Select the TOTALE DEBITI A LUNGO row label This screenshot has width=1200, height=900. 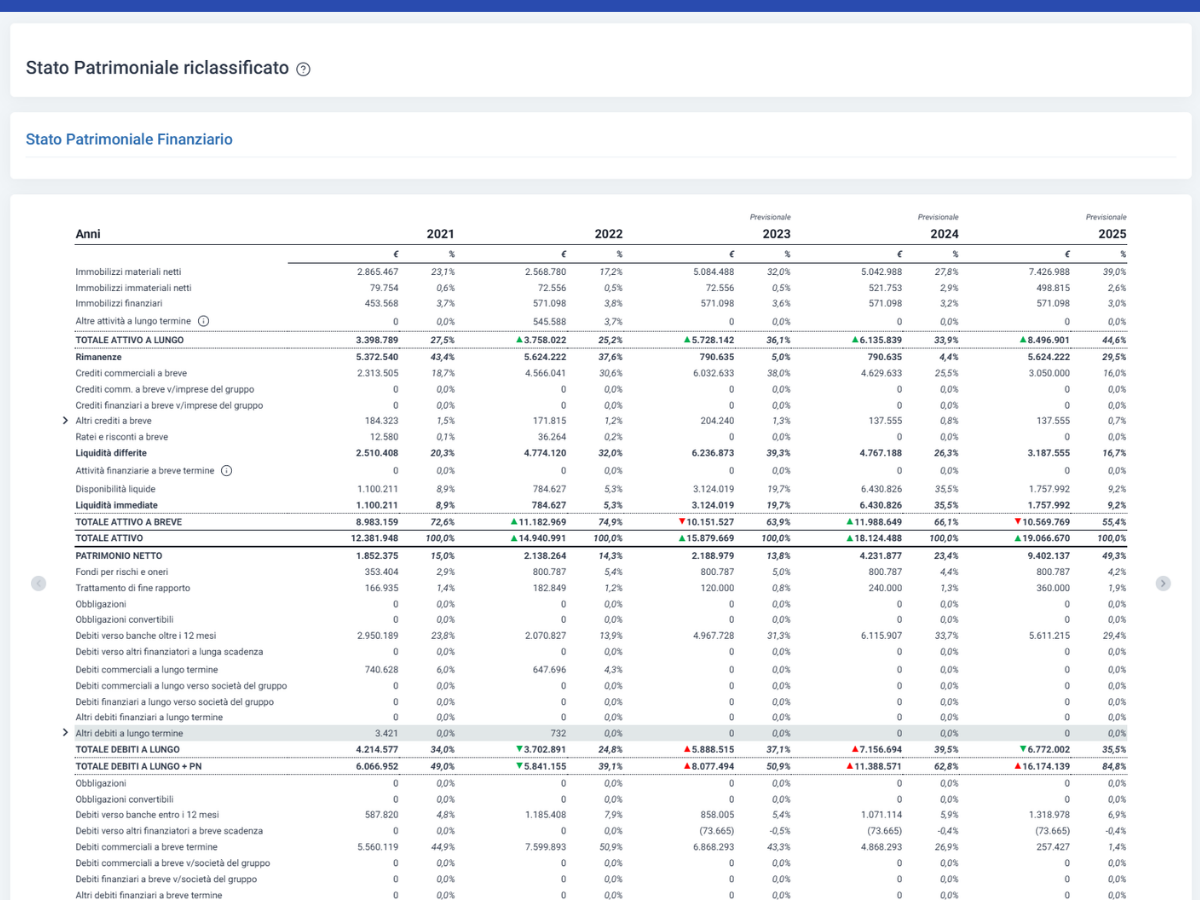pyautogui.click(x=128, y=749)
